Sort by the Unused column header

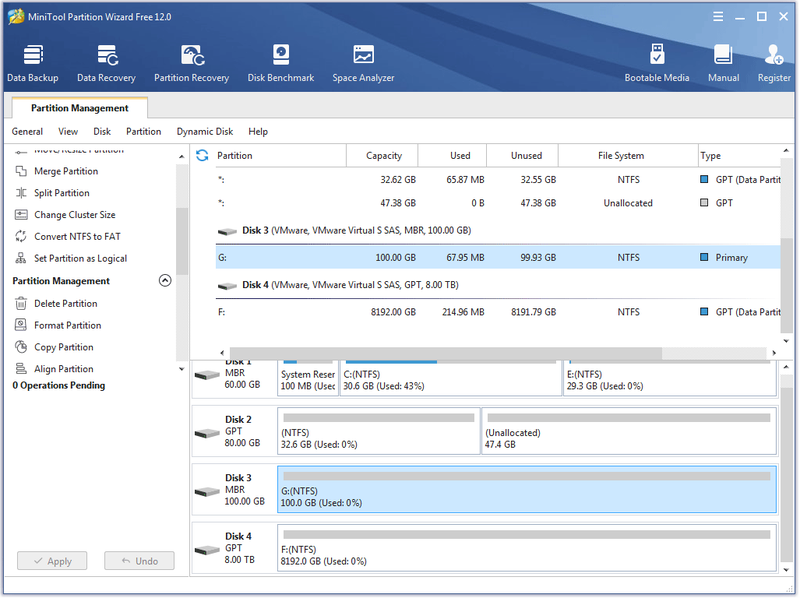[x=522, y=156]
